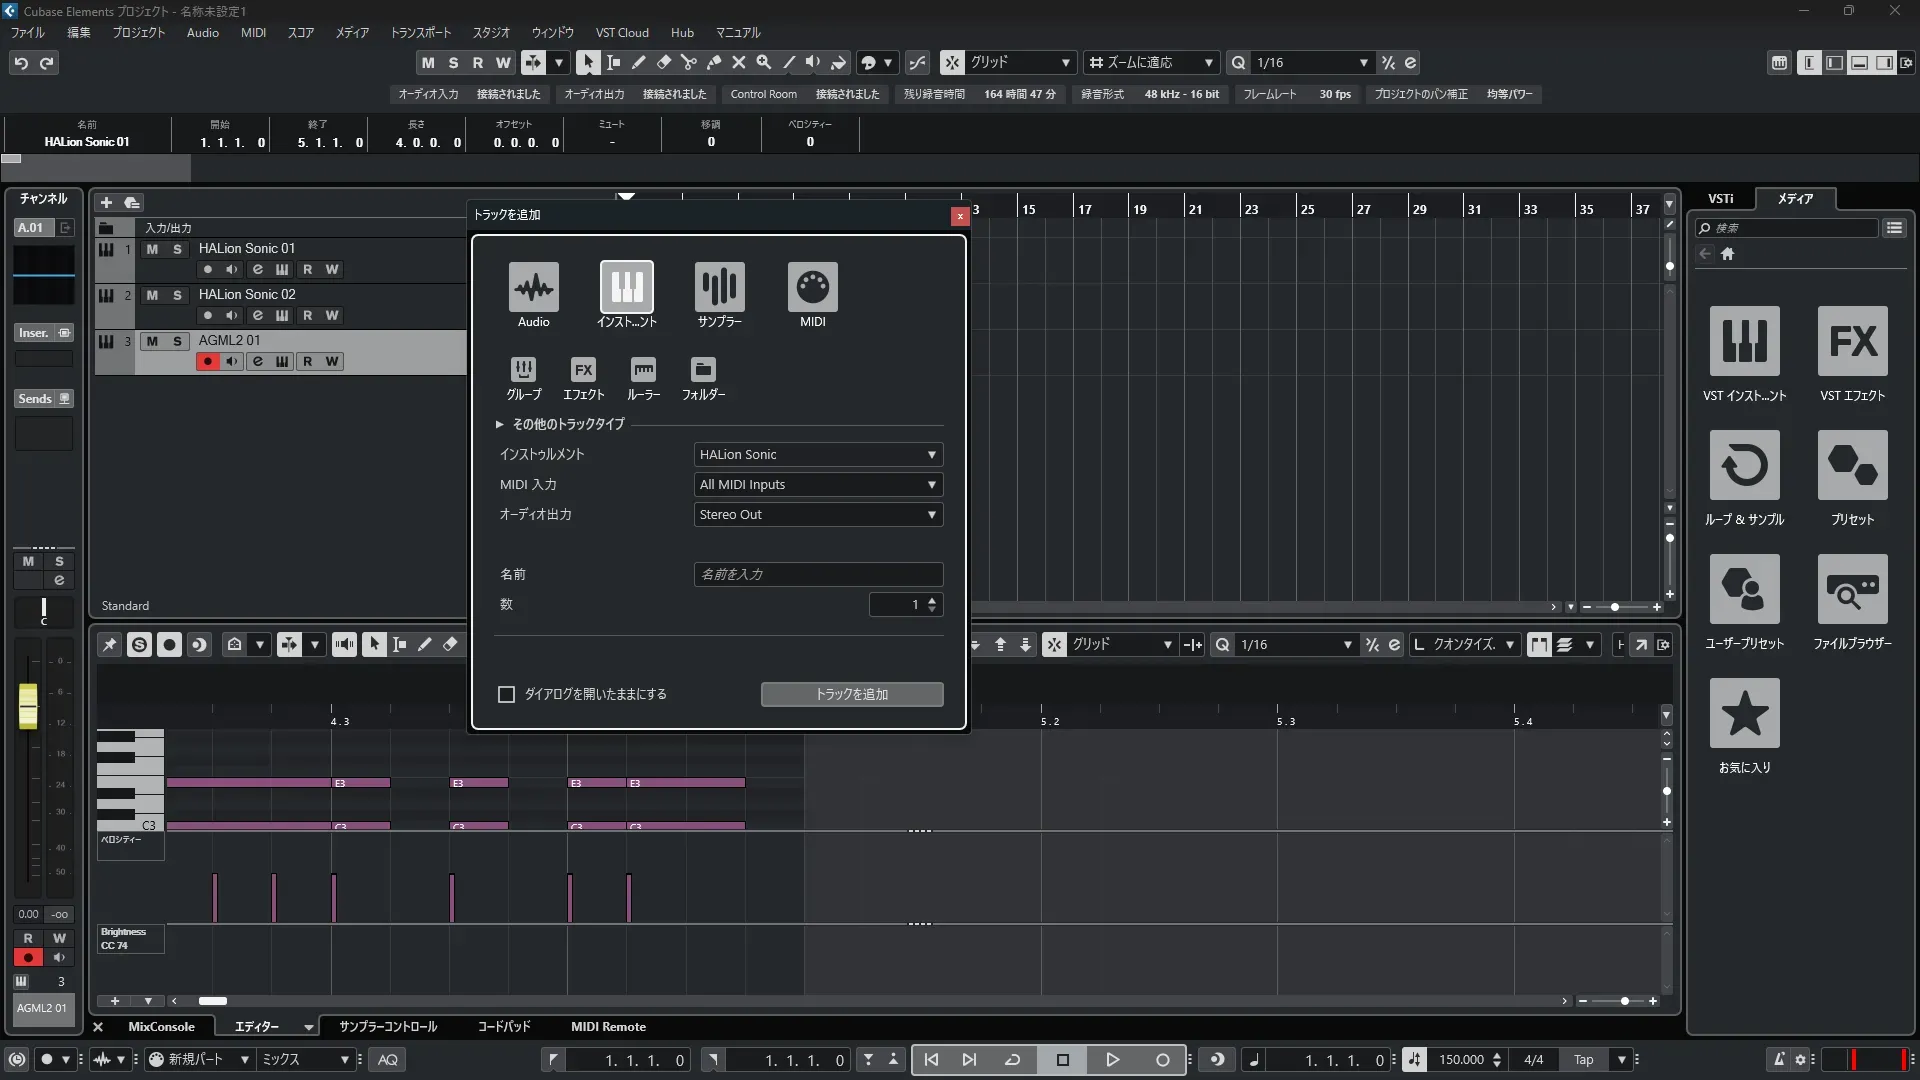Screen dimensions: 1920x1080
Task: Choose the Sampler track type icon
Action: [x=719, y=288]
